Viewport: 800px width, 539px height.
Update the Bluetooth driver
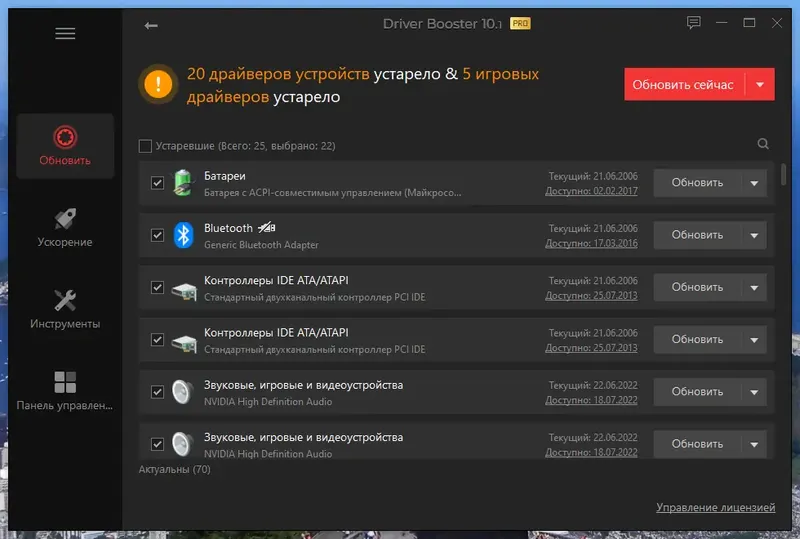pyautogui.click(x=697, y=235)
